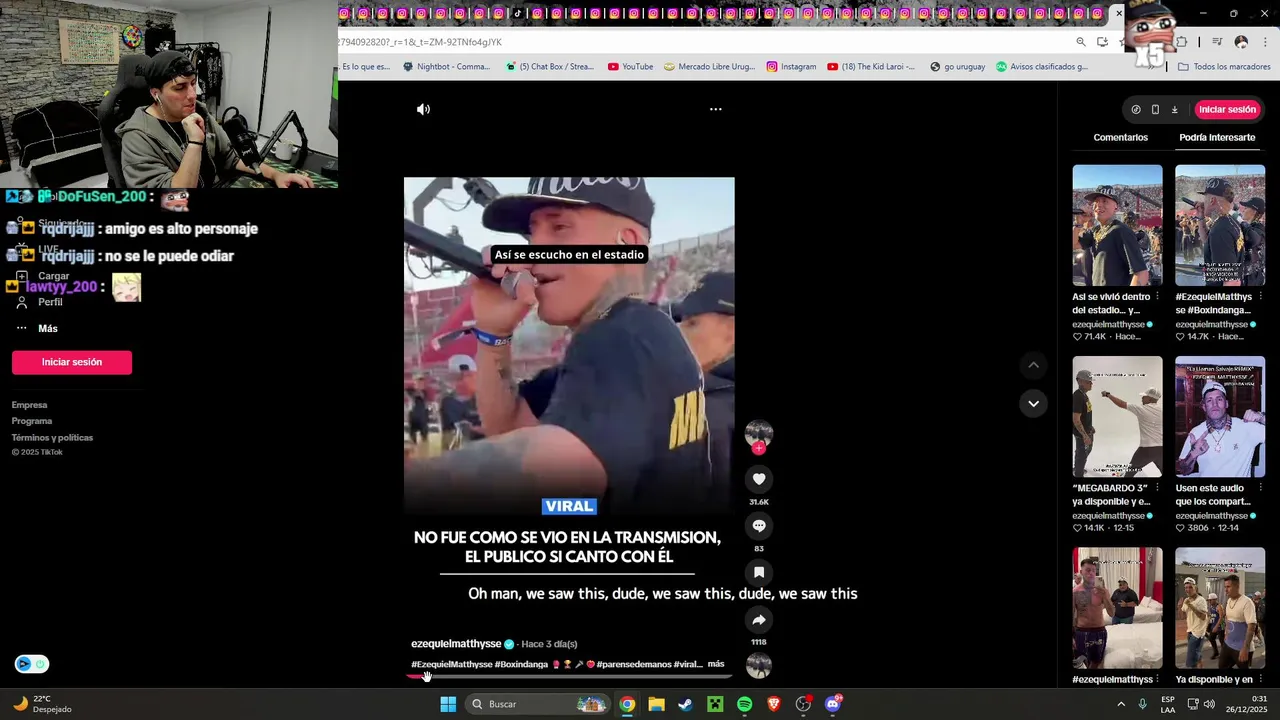Viewport: 1280px width, 720px height.
Task: Go to the next video with down arrow
Action: click(1033, 404)
